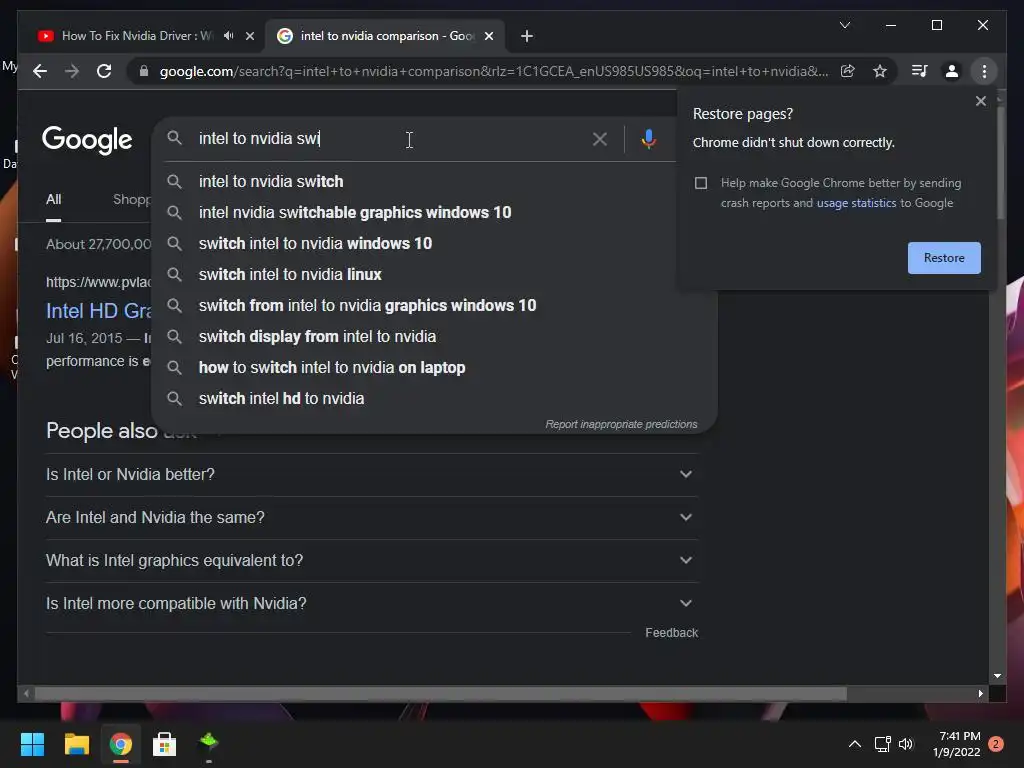Expand 'Are Intel and Nvidia the same?'
This screenshot has height=768, width=1024.
[x=372, y=517]
